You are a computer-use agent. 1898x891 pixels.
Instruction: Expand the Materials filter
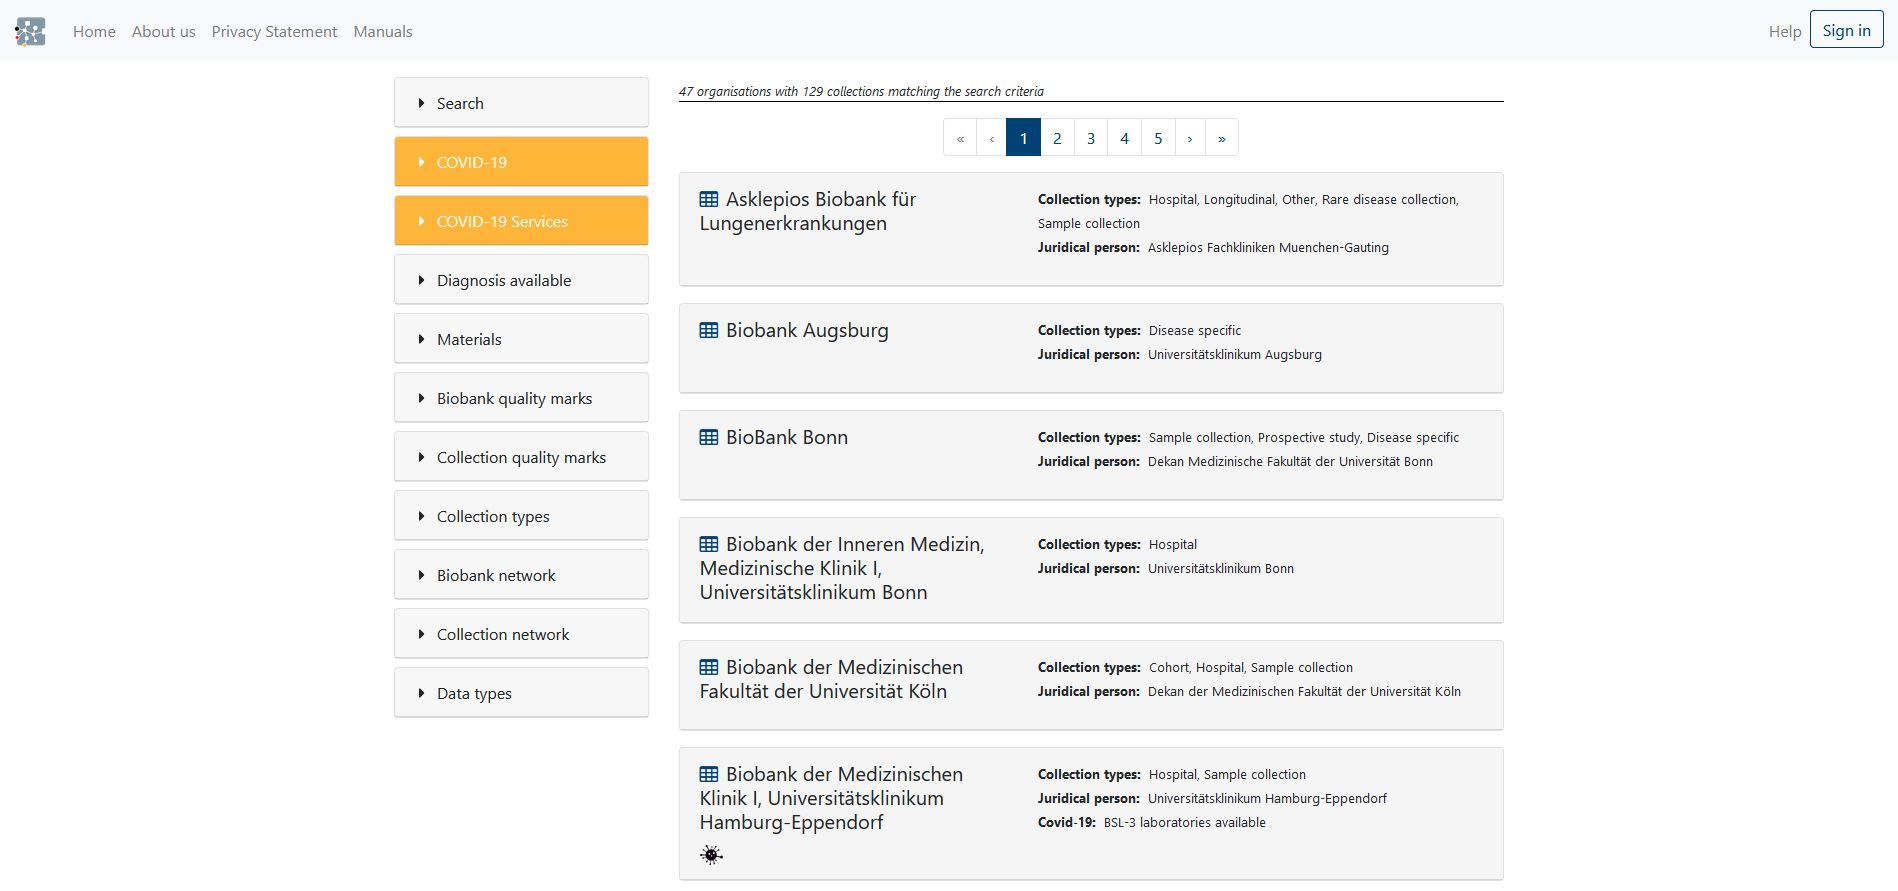coord(521,338)
